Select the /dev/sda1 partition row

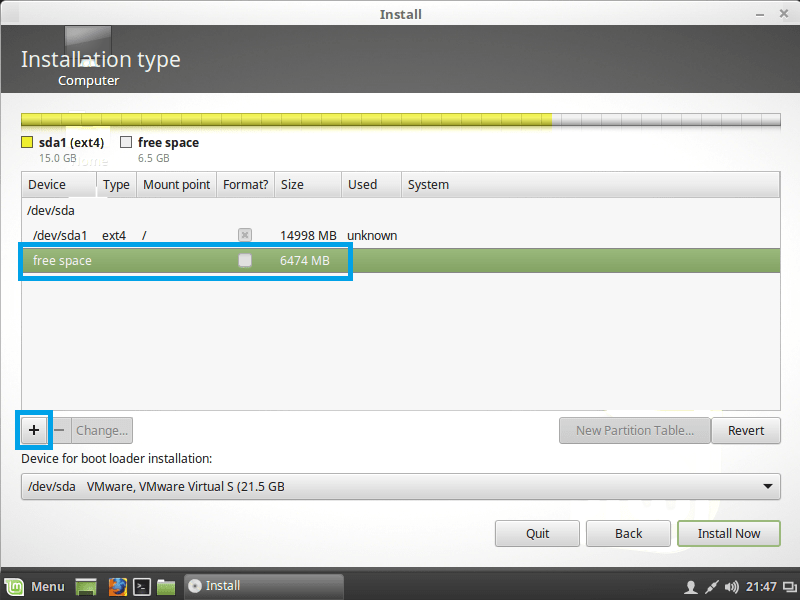click(401, 235)
